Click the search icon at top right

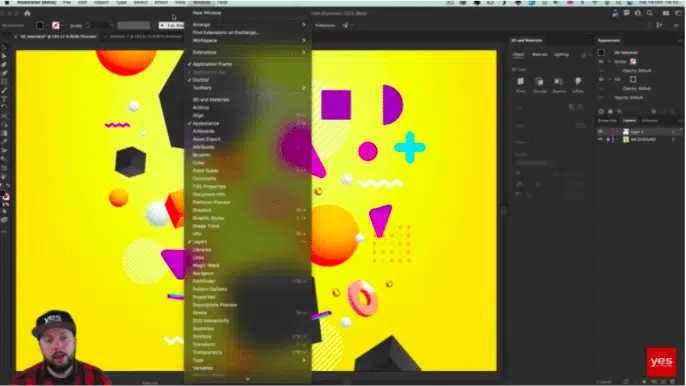click(x=650, y=13)
